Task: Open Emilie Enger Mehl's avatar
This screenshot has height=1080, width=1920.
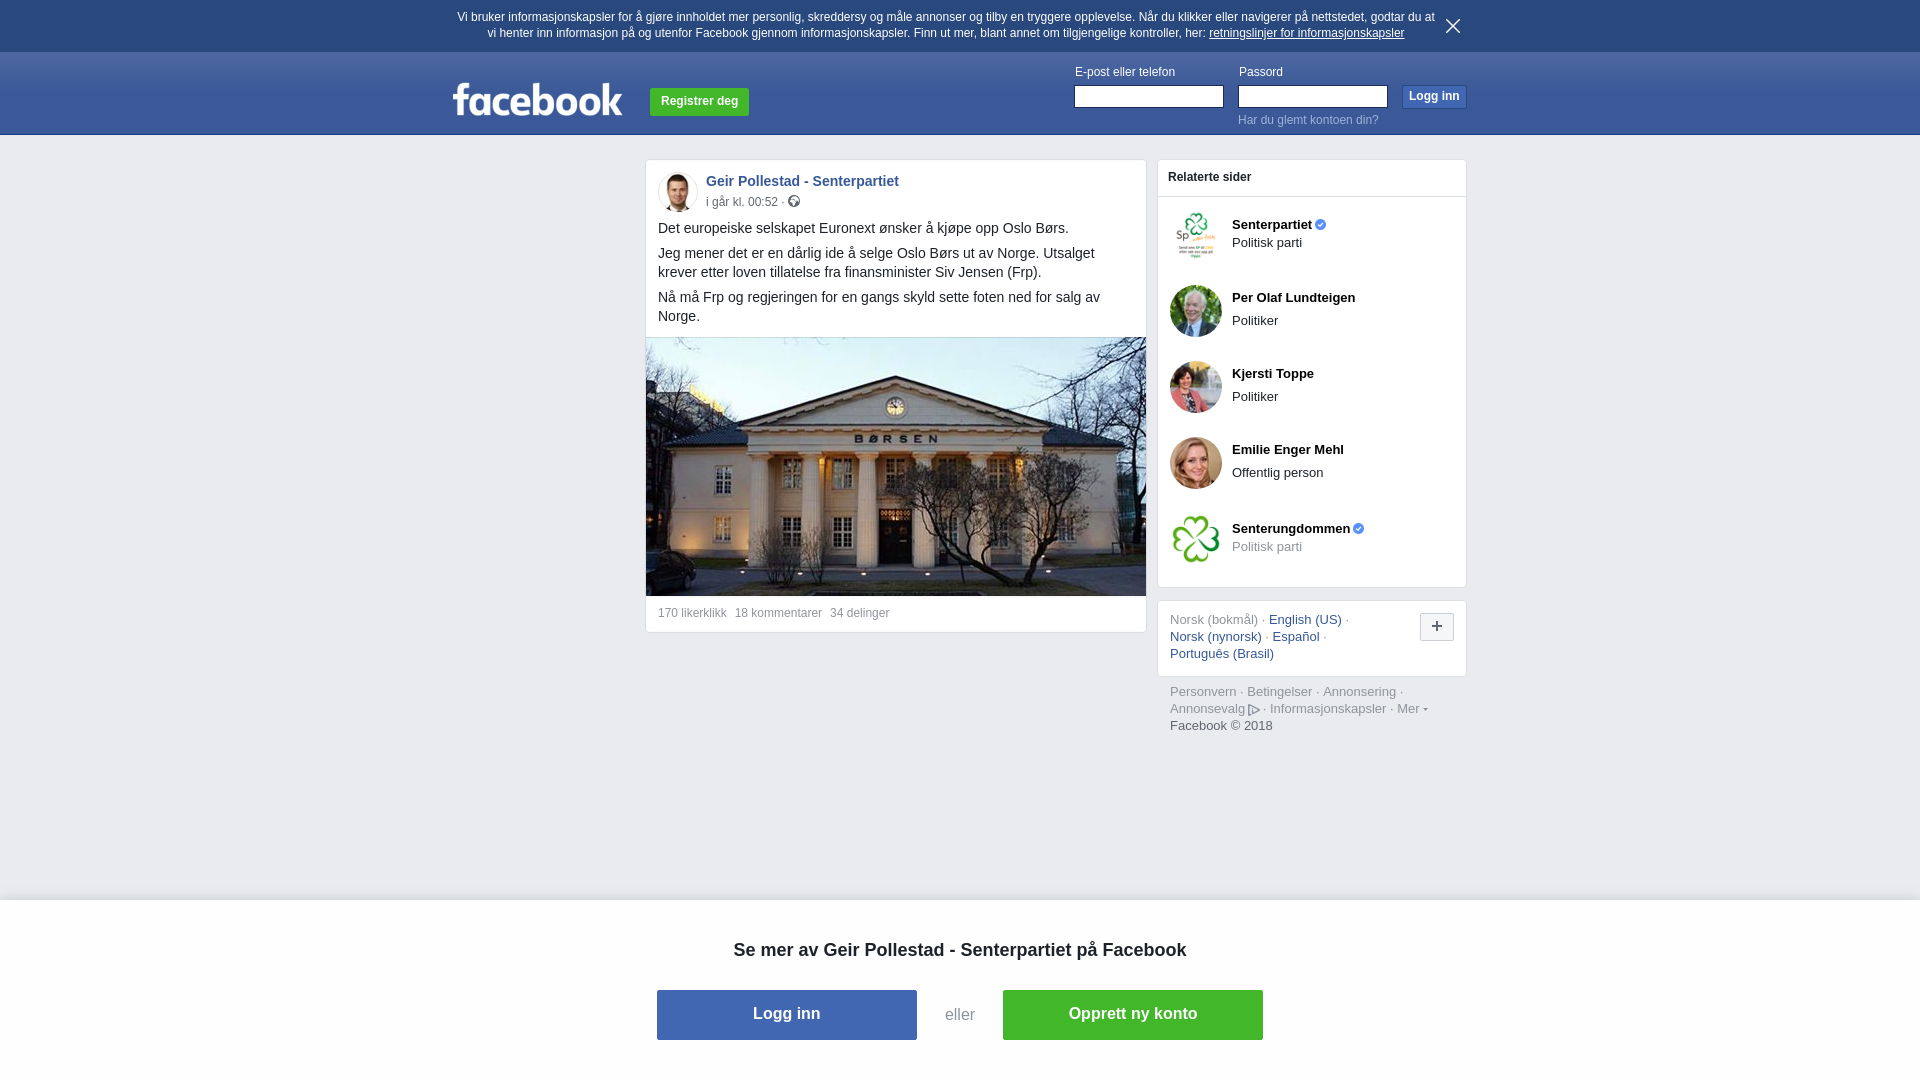Action: tap(1196, 463)
